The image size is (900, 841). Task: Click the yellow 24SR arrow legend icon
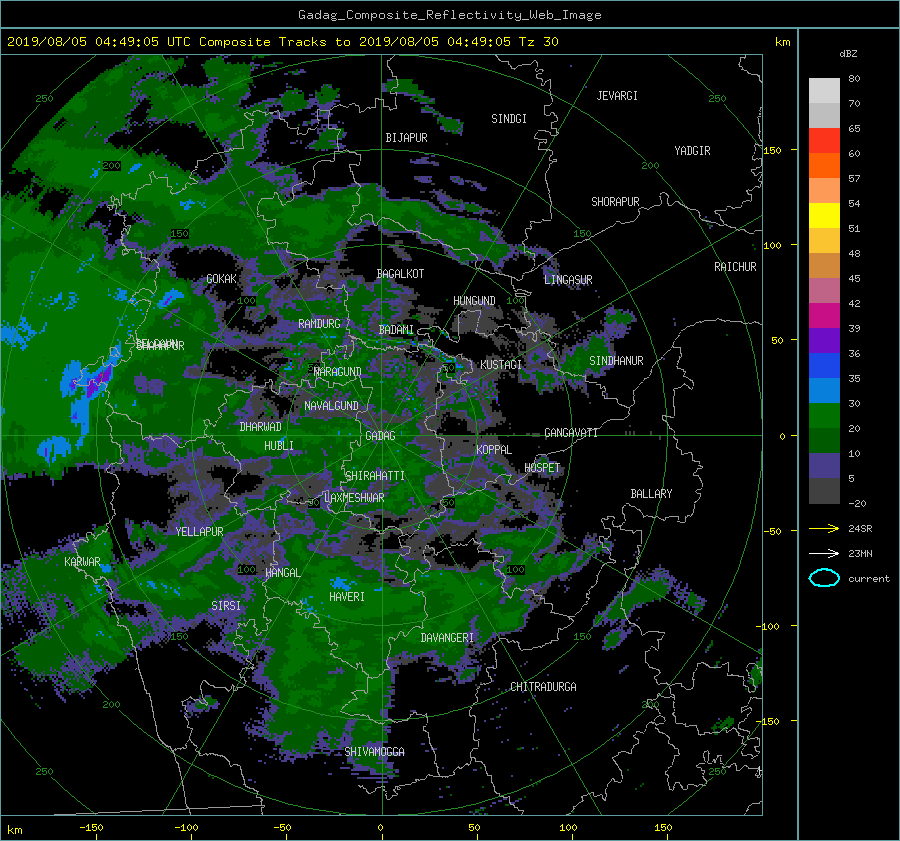(824, 528)
